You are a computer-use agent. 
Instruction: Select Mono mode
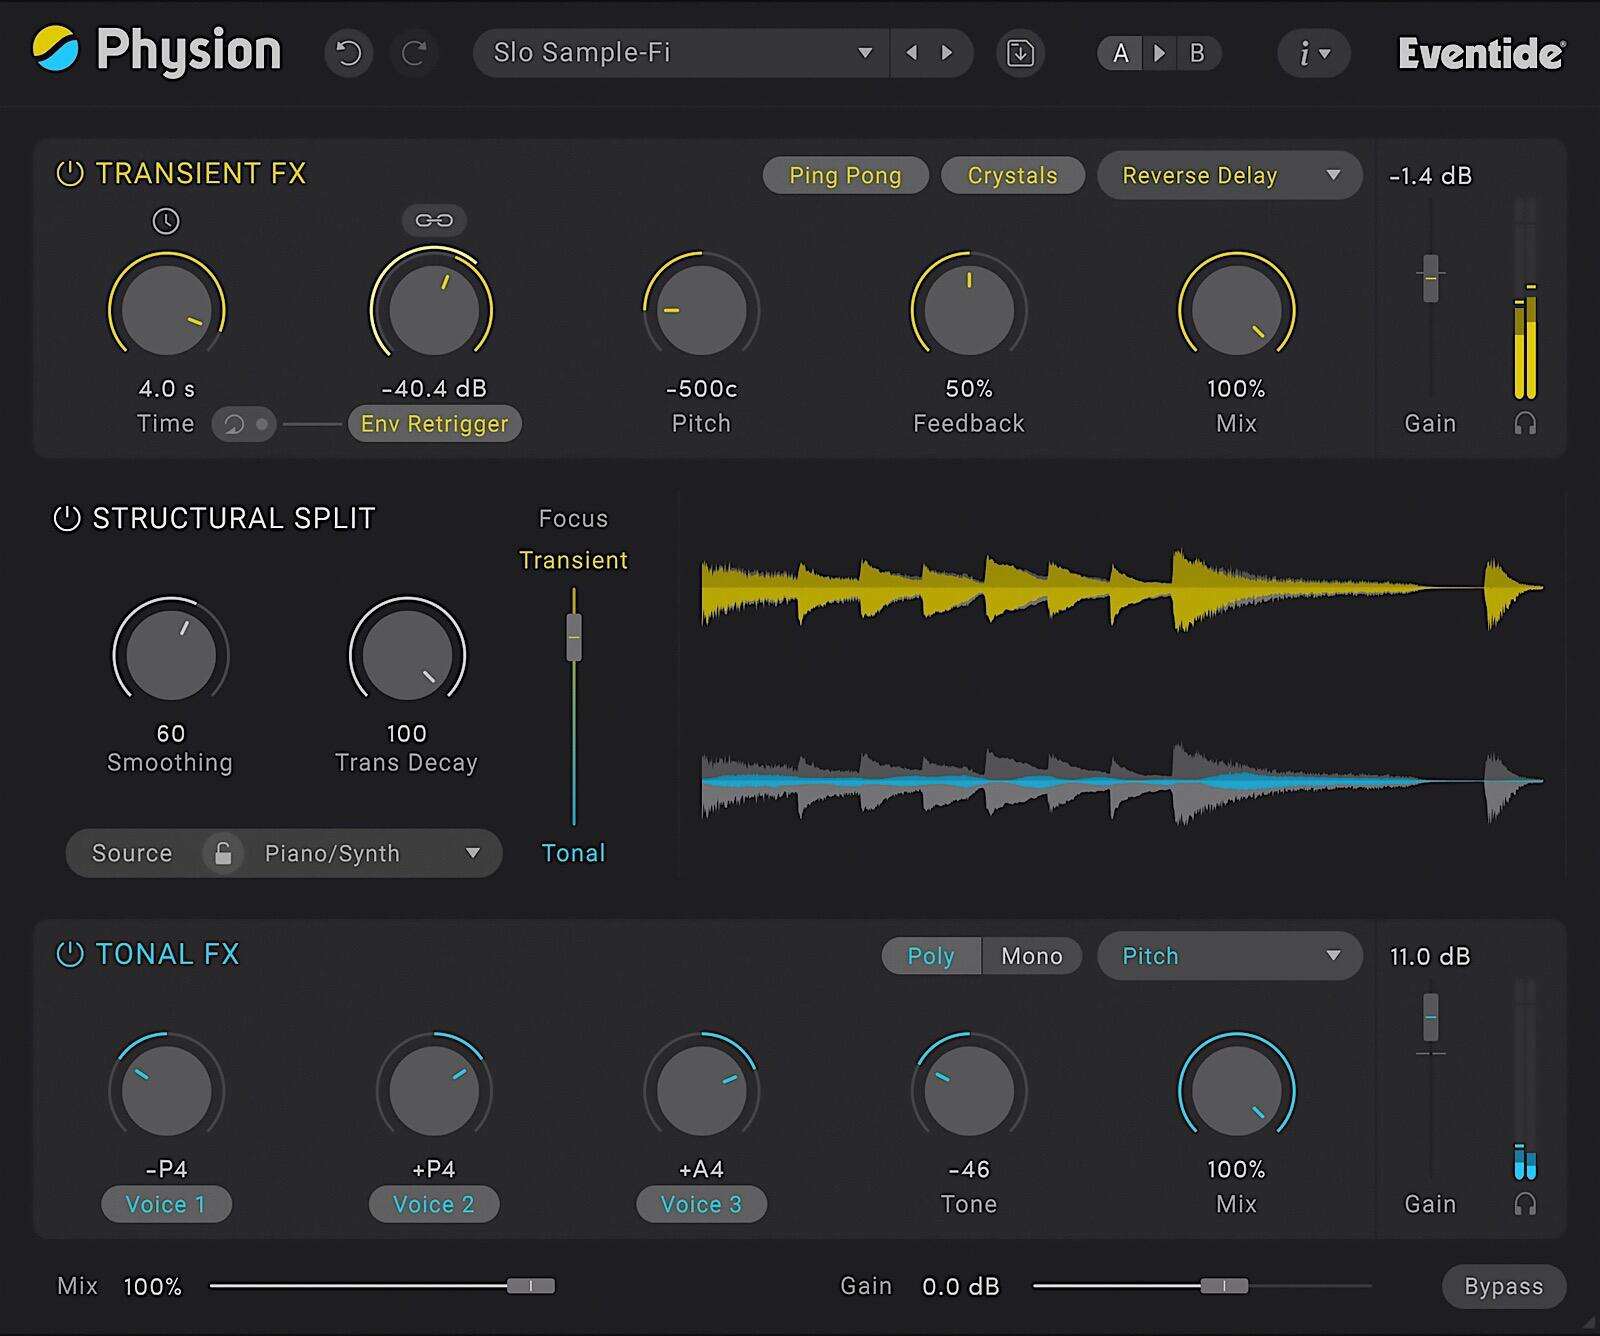pos(1032,956)
